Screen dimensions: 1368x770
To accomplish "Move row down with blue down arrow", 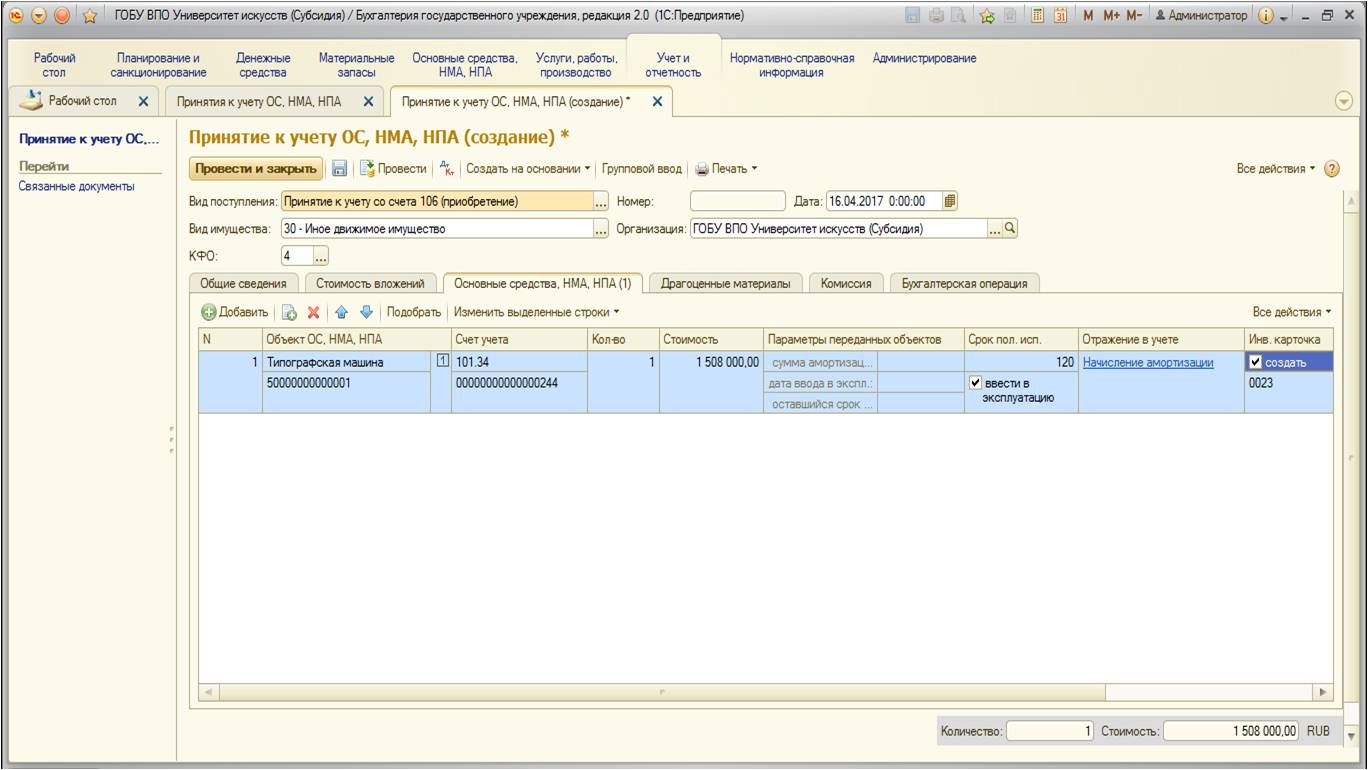I will (366, 312).
